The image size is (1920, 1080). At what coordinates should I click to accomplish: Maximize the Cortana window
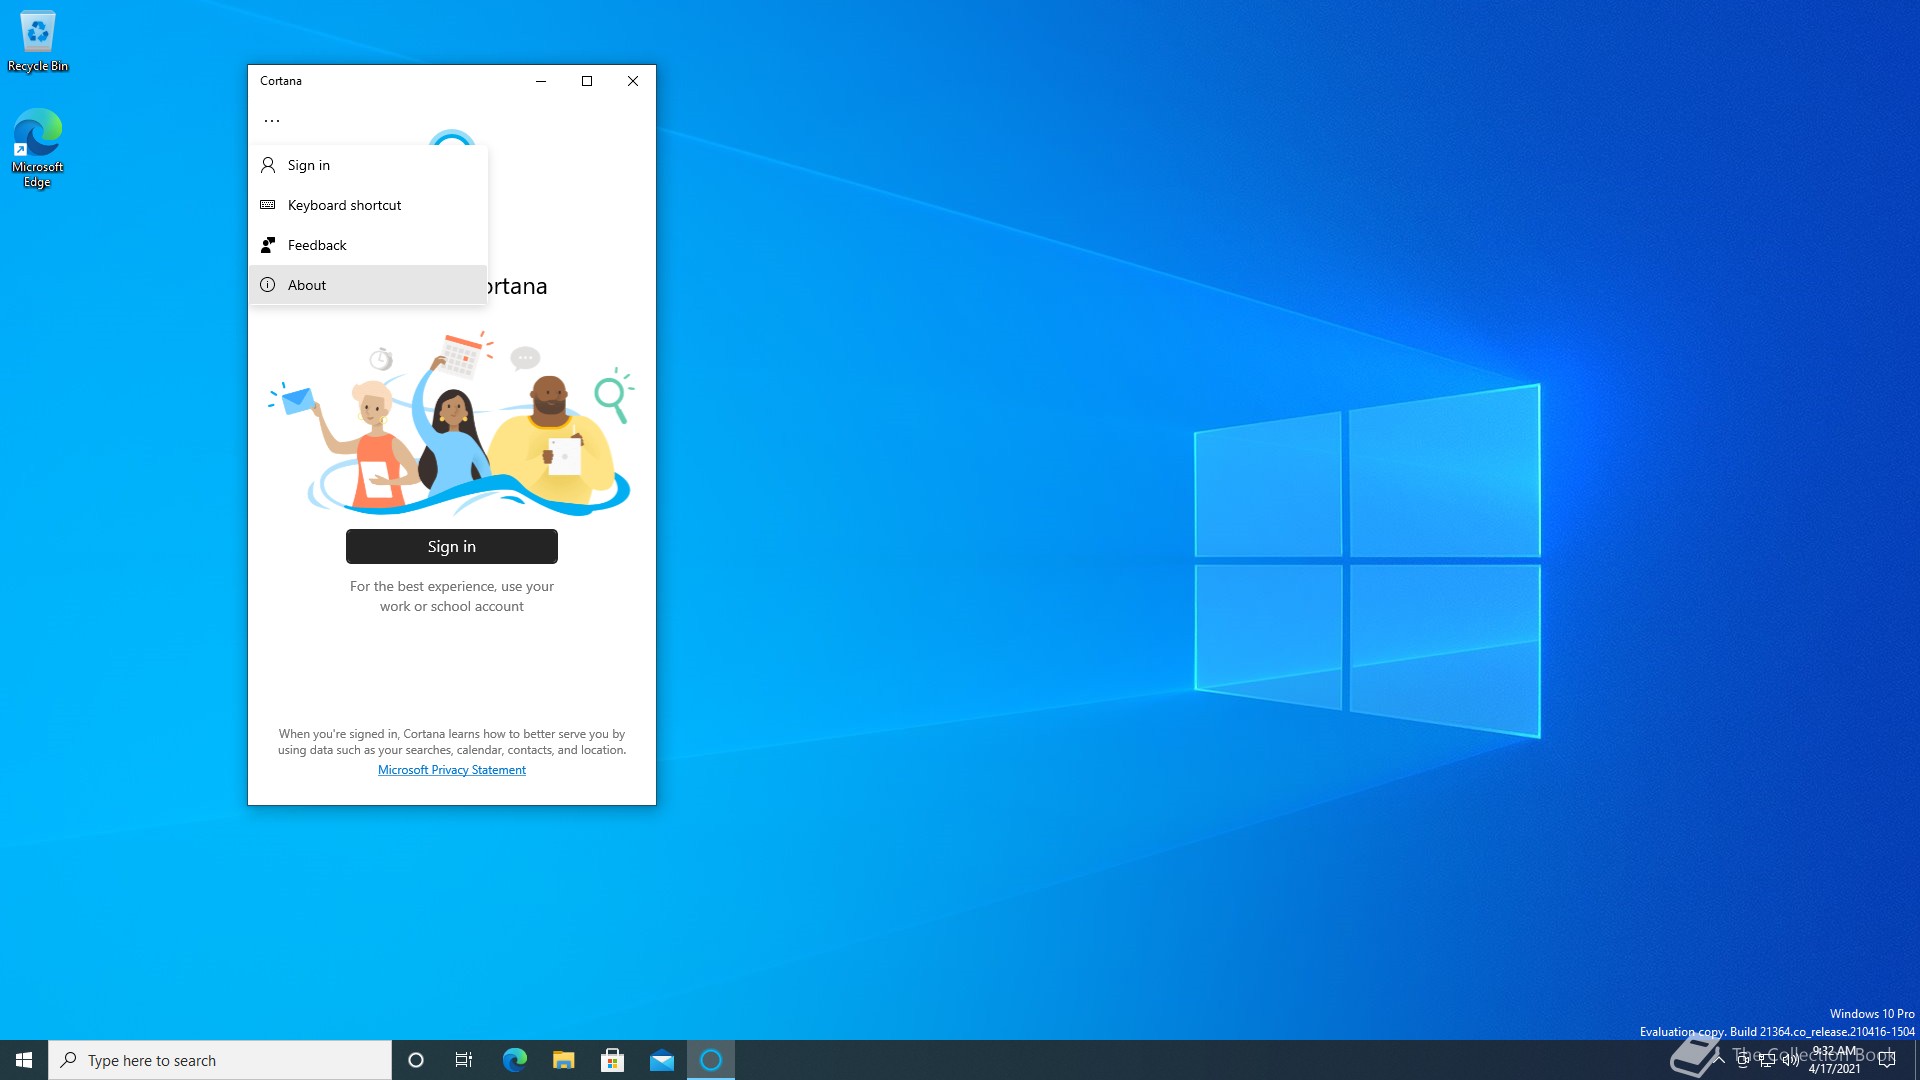click(x=587, y=81)
